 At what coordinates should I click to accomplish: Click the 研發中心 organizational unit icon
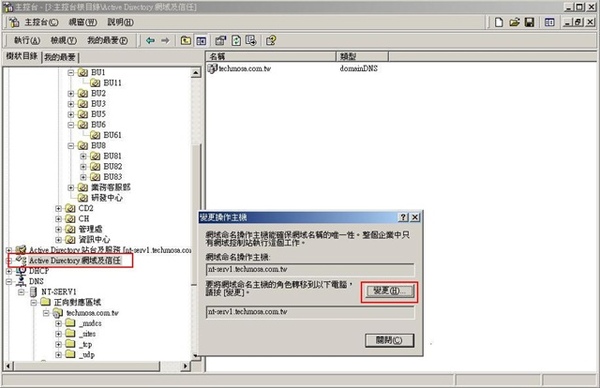(x=83, y=198)
